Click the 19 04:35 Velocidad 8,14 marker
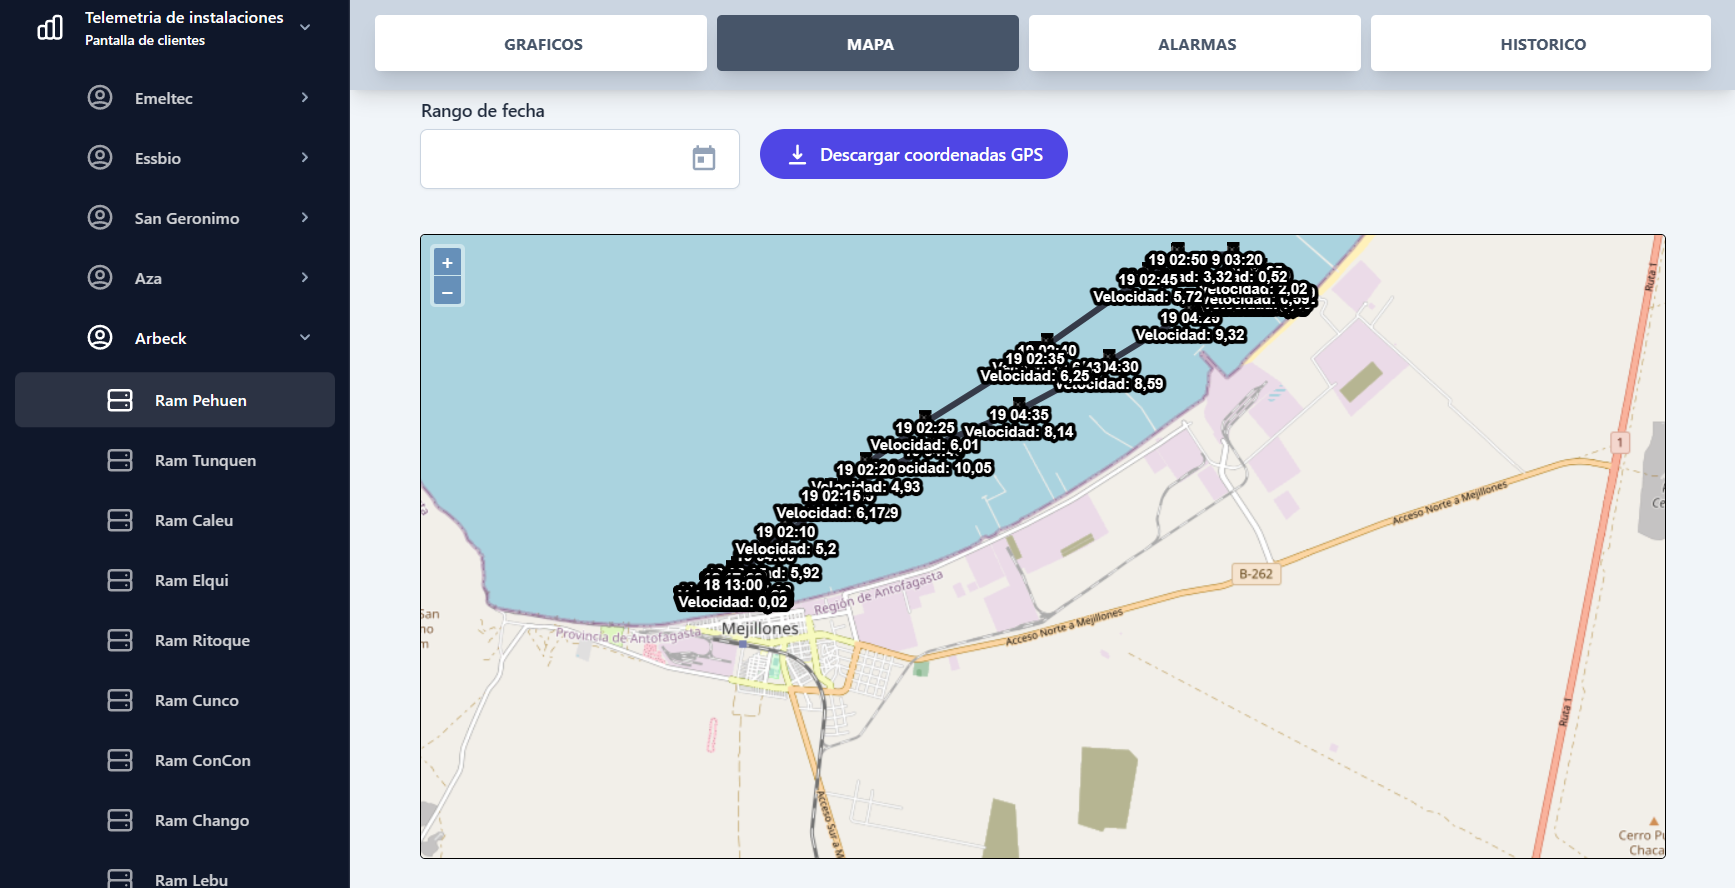Image resolution: width=1735 pixels, height=888 pixels. coord(1019,423)
